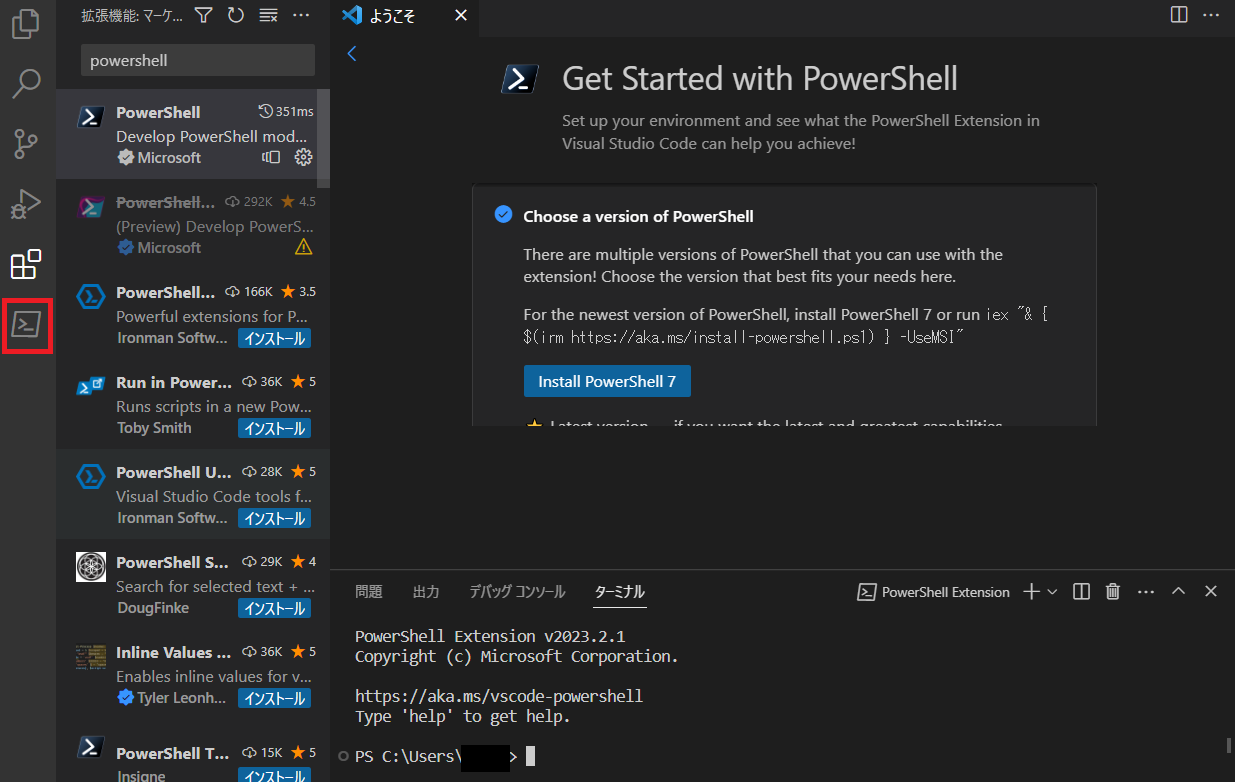Switch to the 問題 panel tab
This screenshot has width=1235, height=782.
pyautogui.click(x=369, y=592)
